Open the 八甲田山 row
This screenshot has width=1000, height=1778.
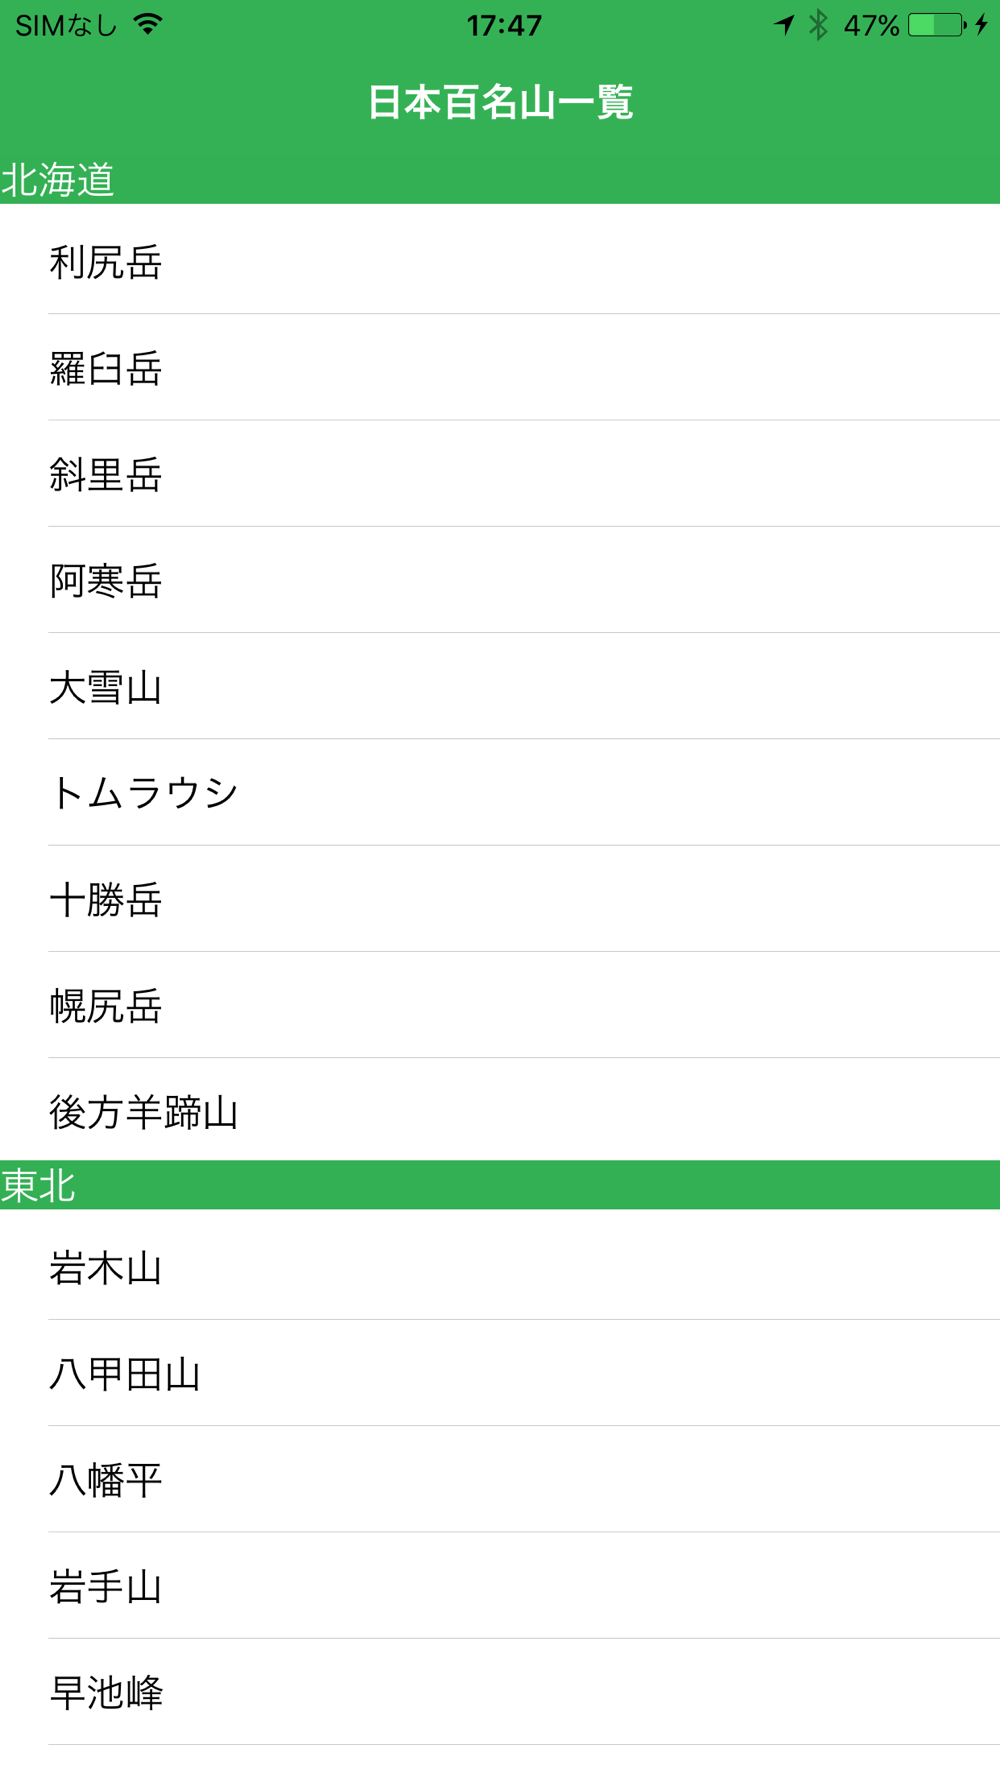tap(500, 1374)
